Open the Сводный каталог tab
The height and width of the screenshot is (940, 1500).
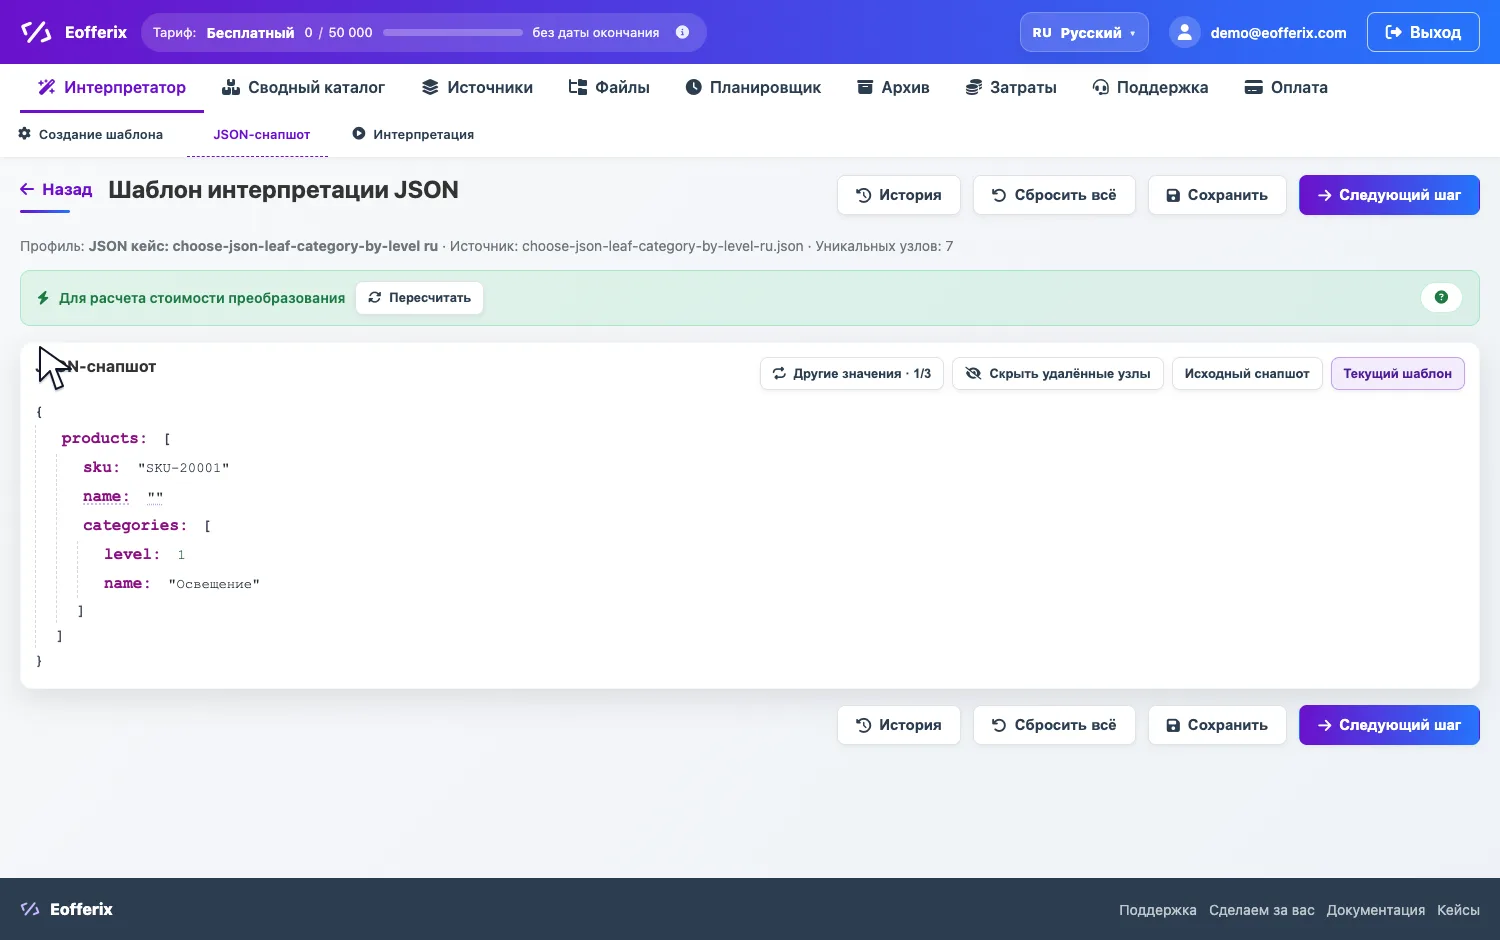coord(303,87)
